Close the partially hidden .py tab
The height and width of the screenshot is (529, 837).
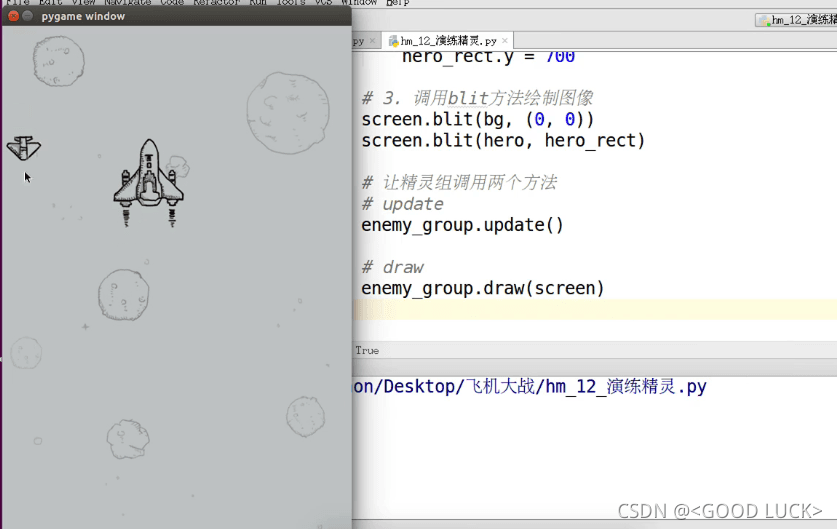coord(372,41)
